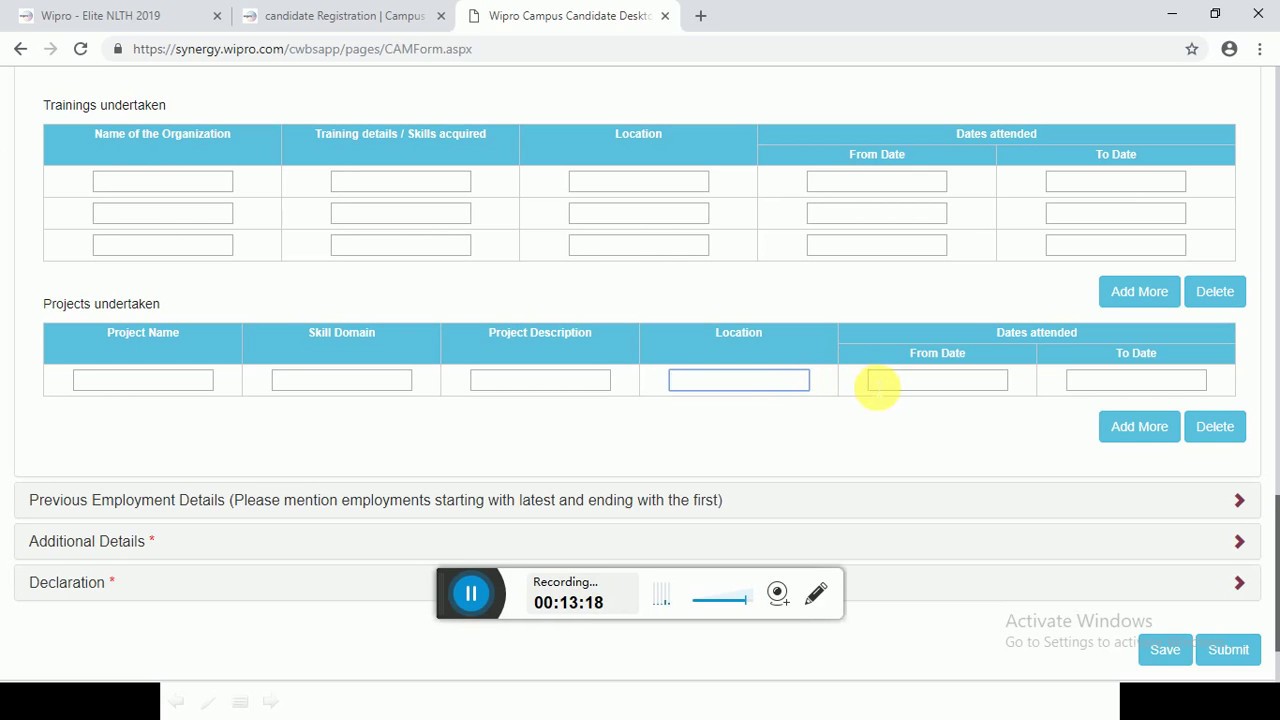The height and width of the screenshot is (720, 1280).
Task: Click the Project Description input field
Action: 540,380
